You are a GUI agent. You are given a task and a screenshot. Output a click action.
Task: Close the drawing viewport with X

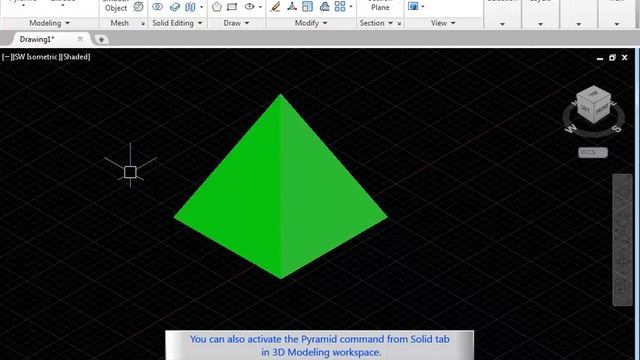(624, 58)
